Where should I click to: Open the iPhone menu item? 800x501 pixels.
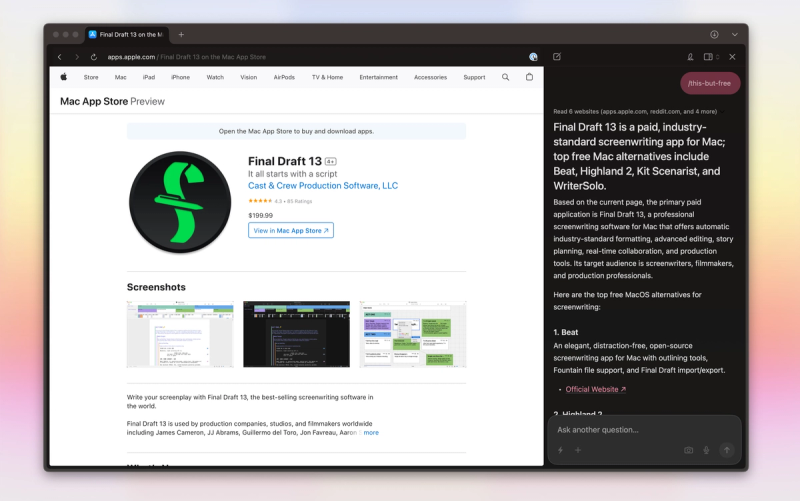(180, 78)
